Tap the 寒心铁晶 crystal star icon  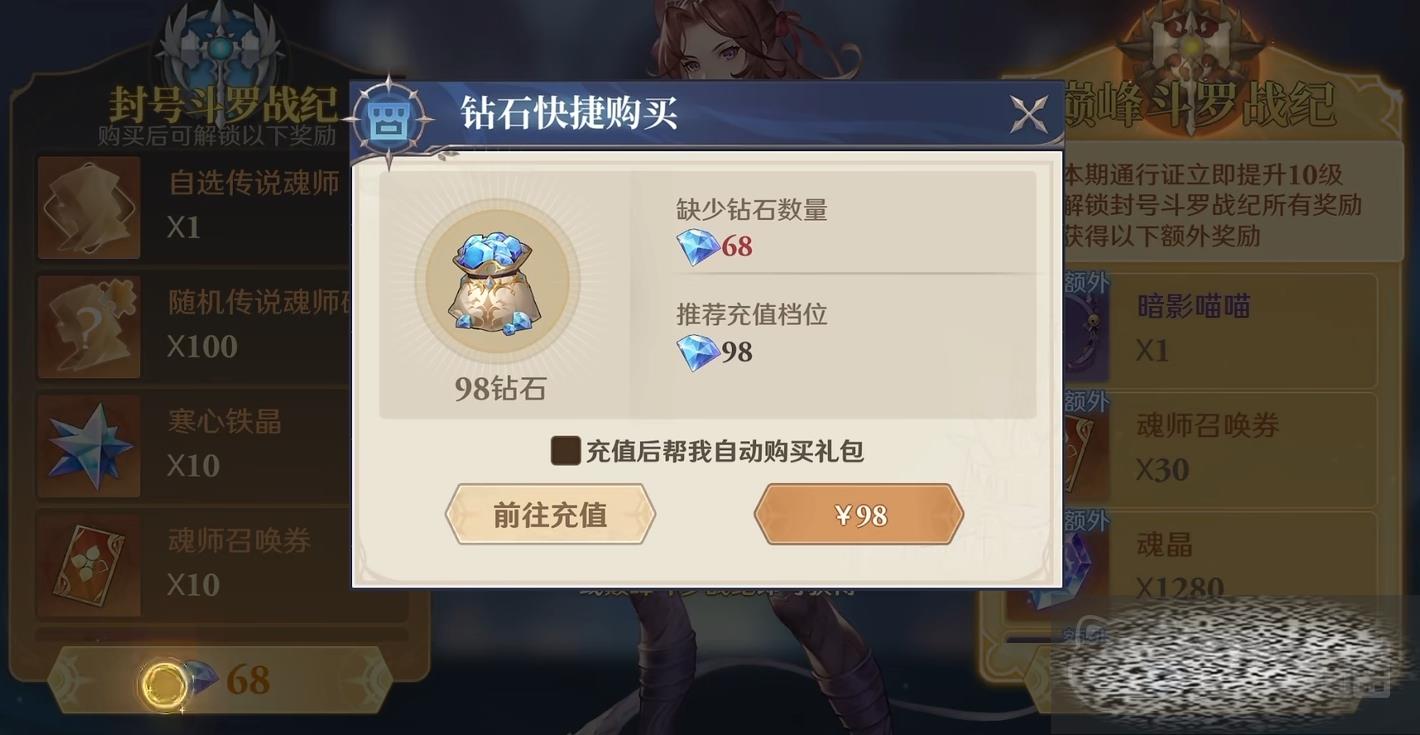click(x=89, y=446)
